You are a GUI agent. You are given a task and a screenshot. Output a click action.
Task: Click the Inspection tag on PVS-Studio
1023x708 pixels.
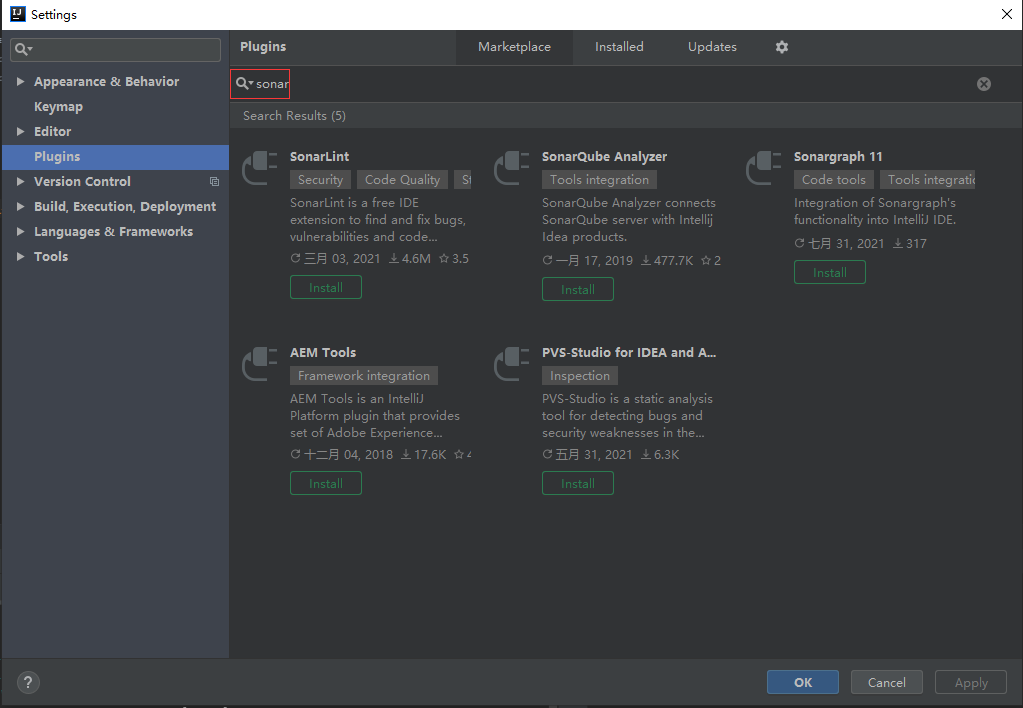tap(579, 375)
